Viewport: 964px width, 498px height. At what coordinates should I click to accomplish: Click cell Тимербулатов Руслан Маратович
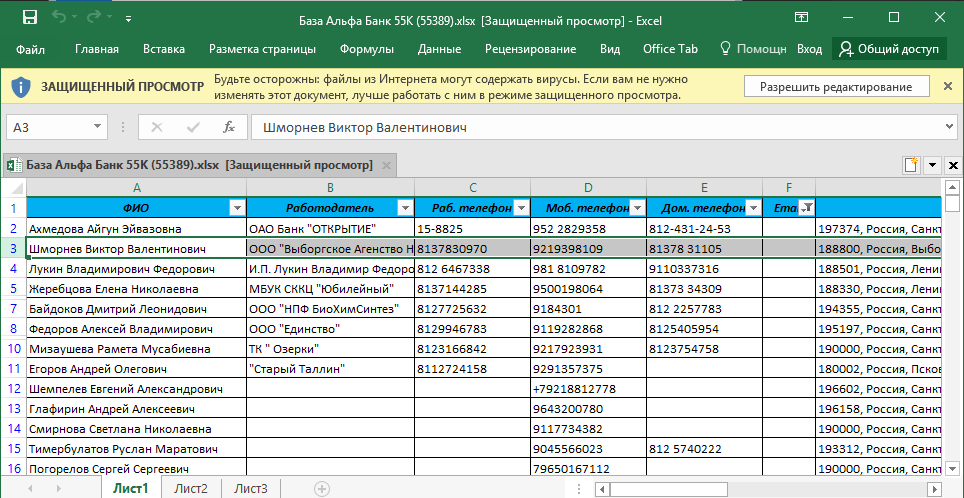[x=136, y=449]
